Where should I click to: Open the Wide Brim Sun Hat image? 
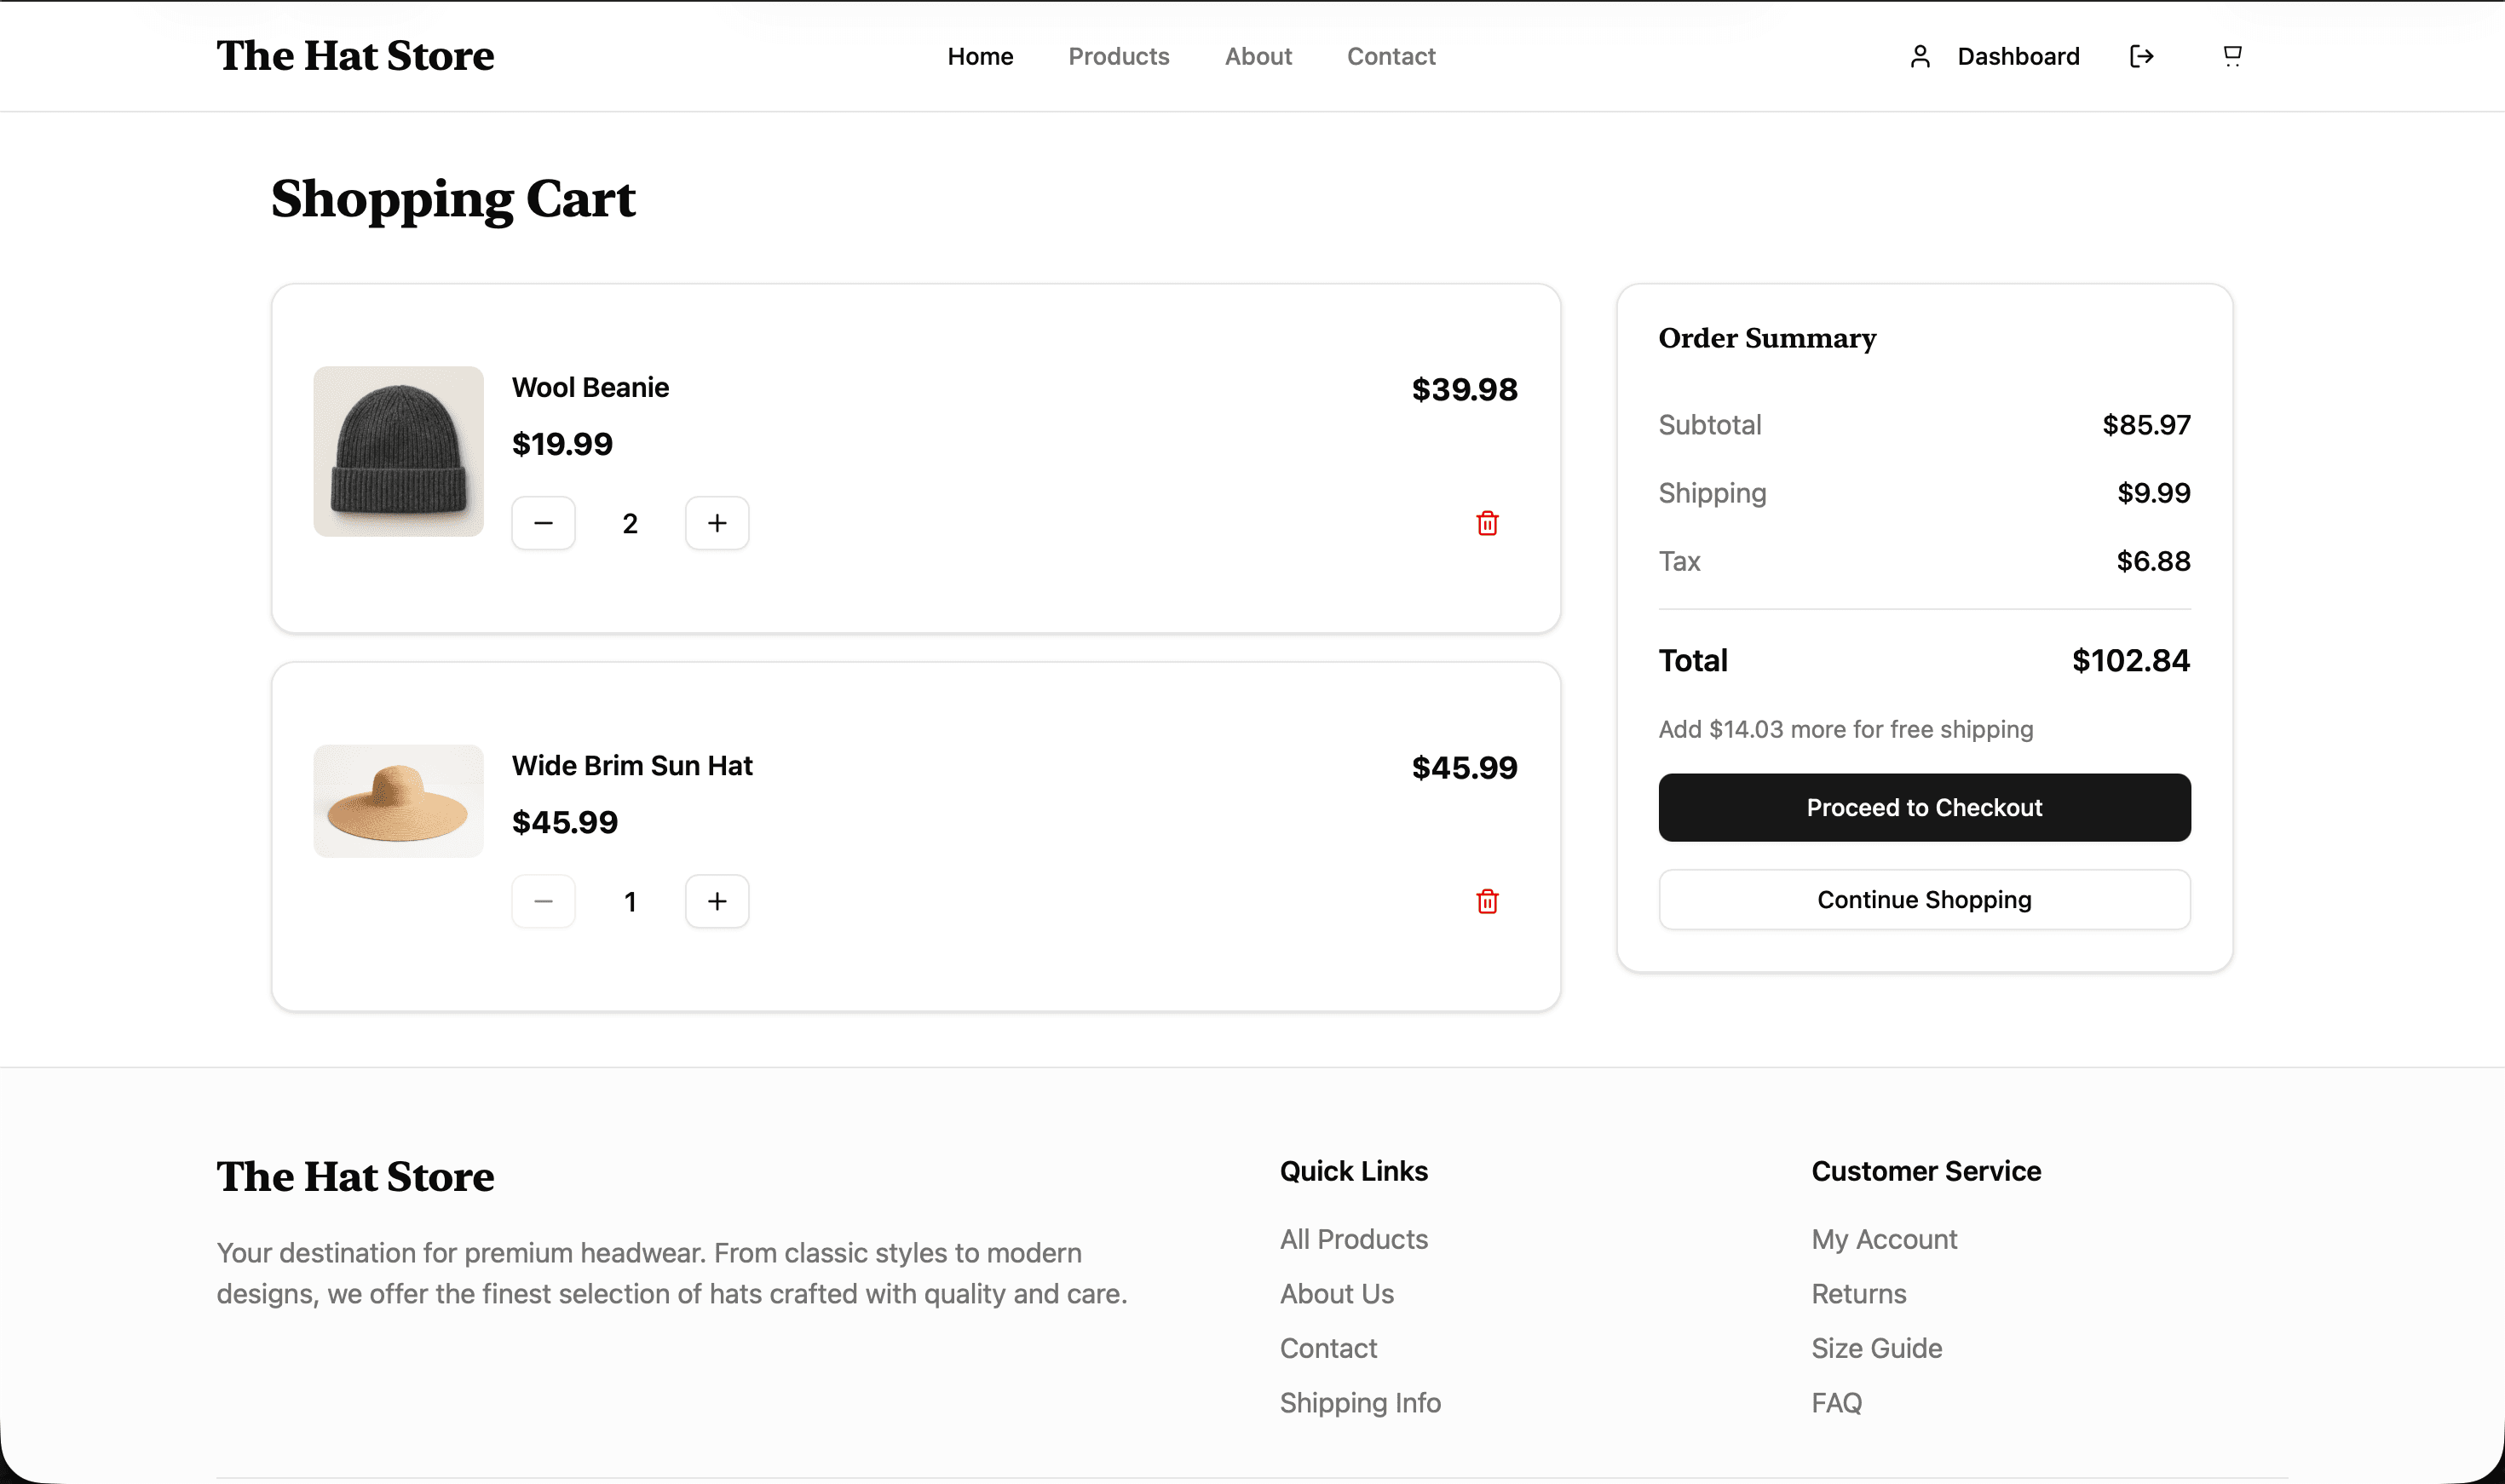[x=398, y=800]
